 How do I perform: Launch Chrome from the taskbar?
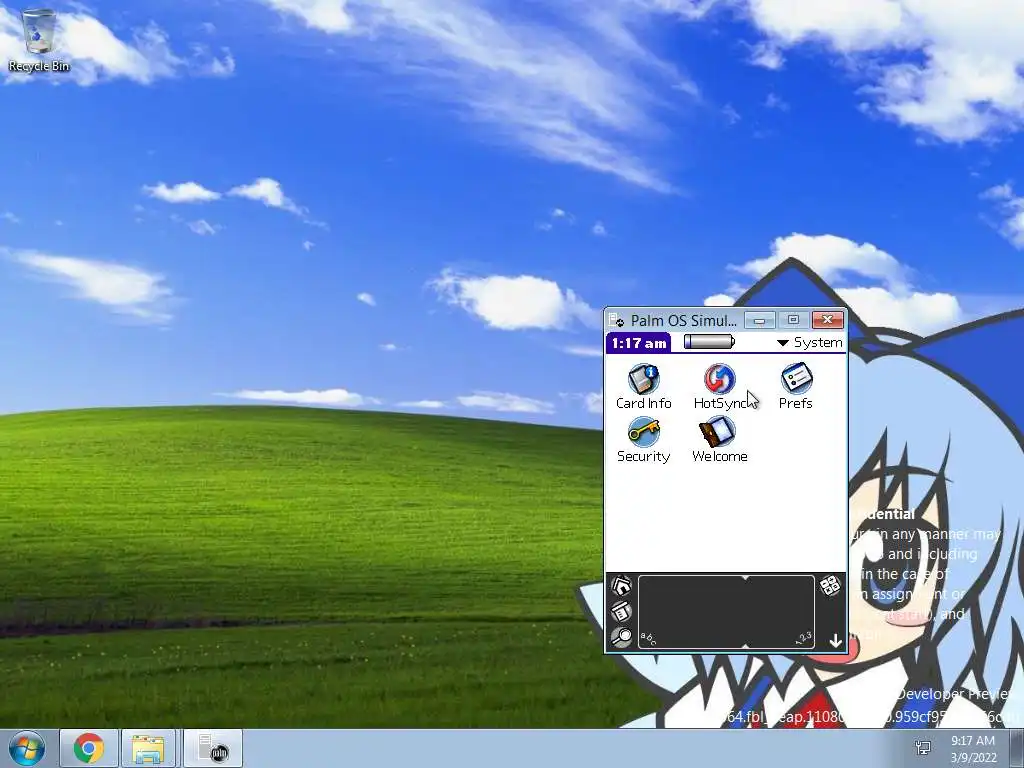point(88,748)
